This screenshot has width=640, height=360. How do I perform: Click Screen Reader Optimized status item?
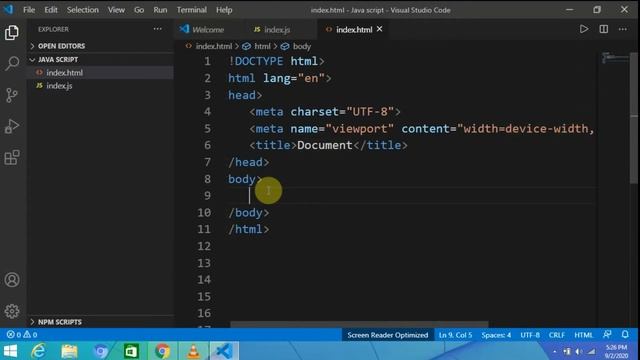click(x=388, y=335)
